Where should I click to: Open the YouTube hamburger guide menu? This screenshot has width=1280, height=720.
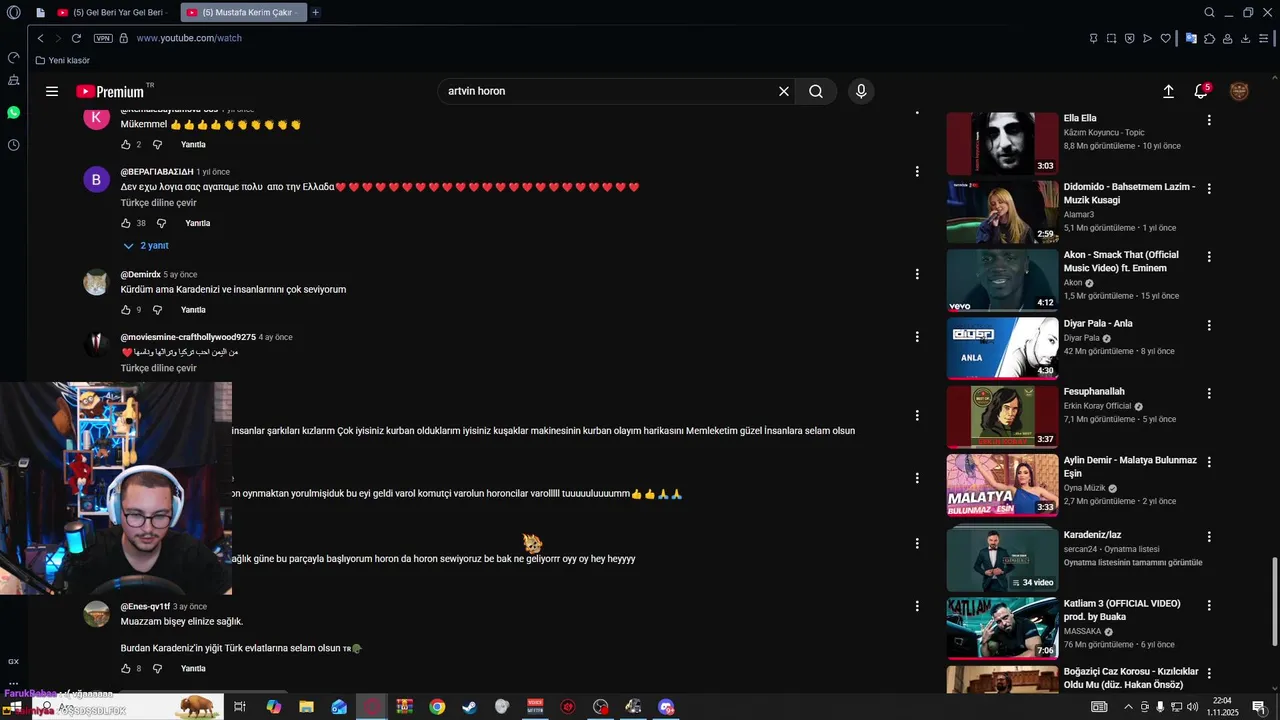(52, 91)
